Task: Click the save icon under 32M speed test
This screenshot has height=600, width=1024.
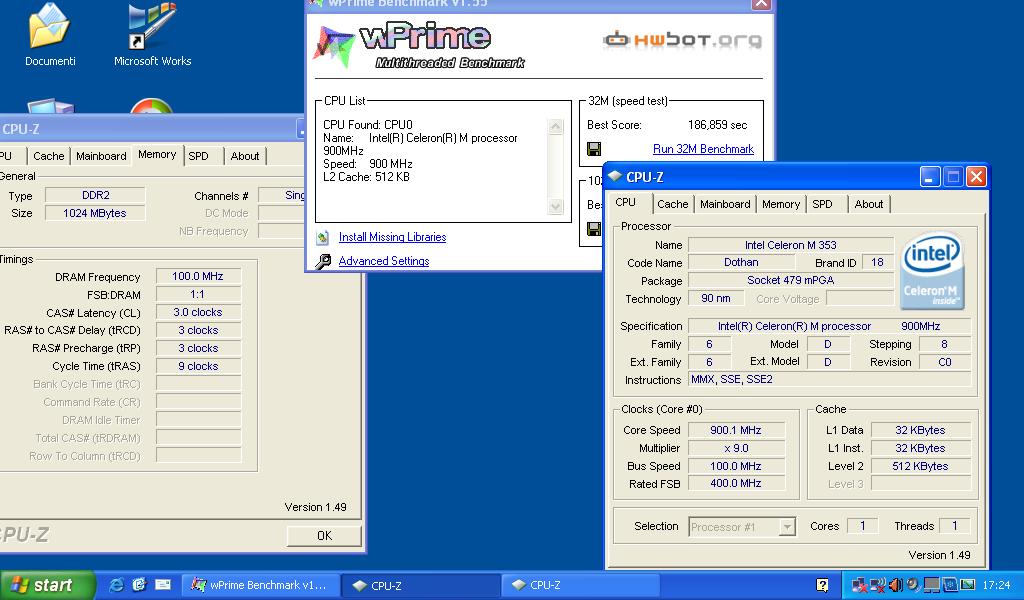Action: click(594, 149)
